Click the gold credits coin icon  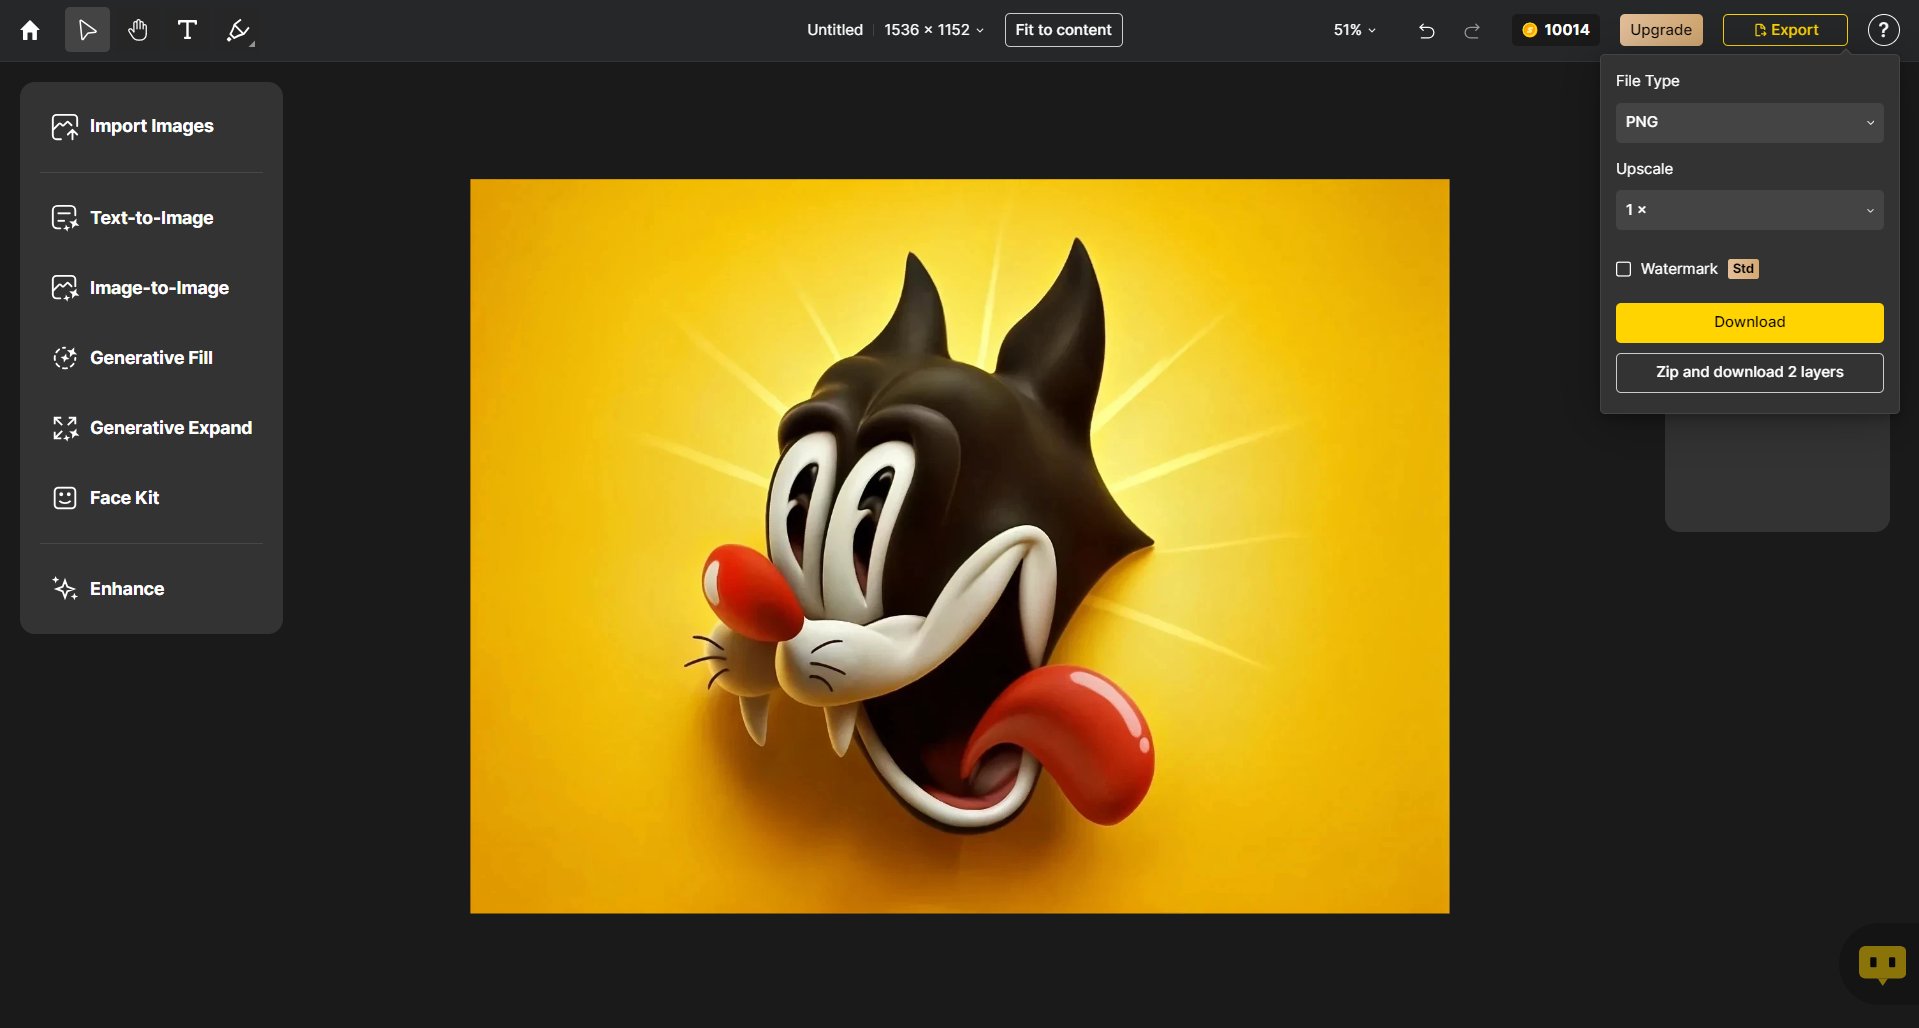[x=1529, y=30]
